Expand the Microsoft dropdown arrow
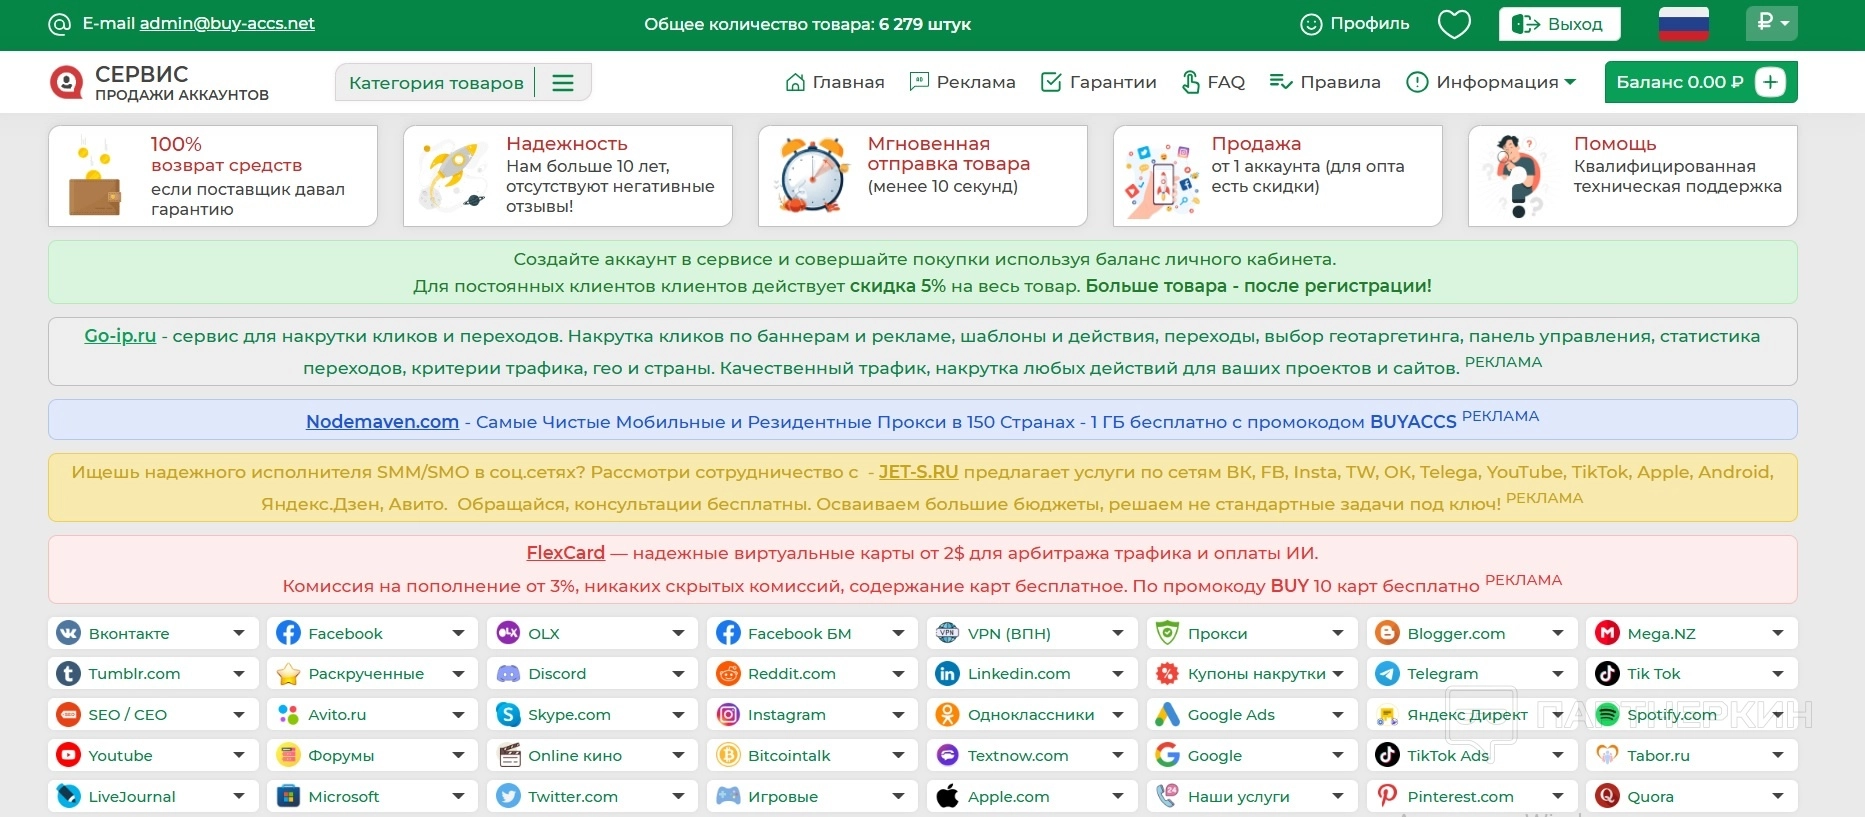Image resolution: width=1865 pixels, height=817 pixels. 458,797
